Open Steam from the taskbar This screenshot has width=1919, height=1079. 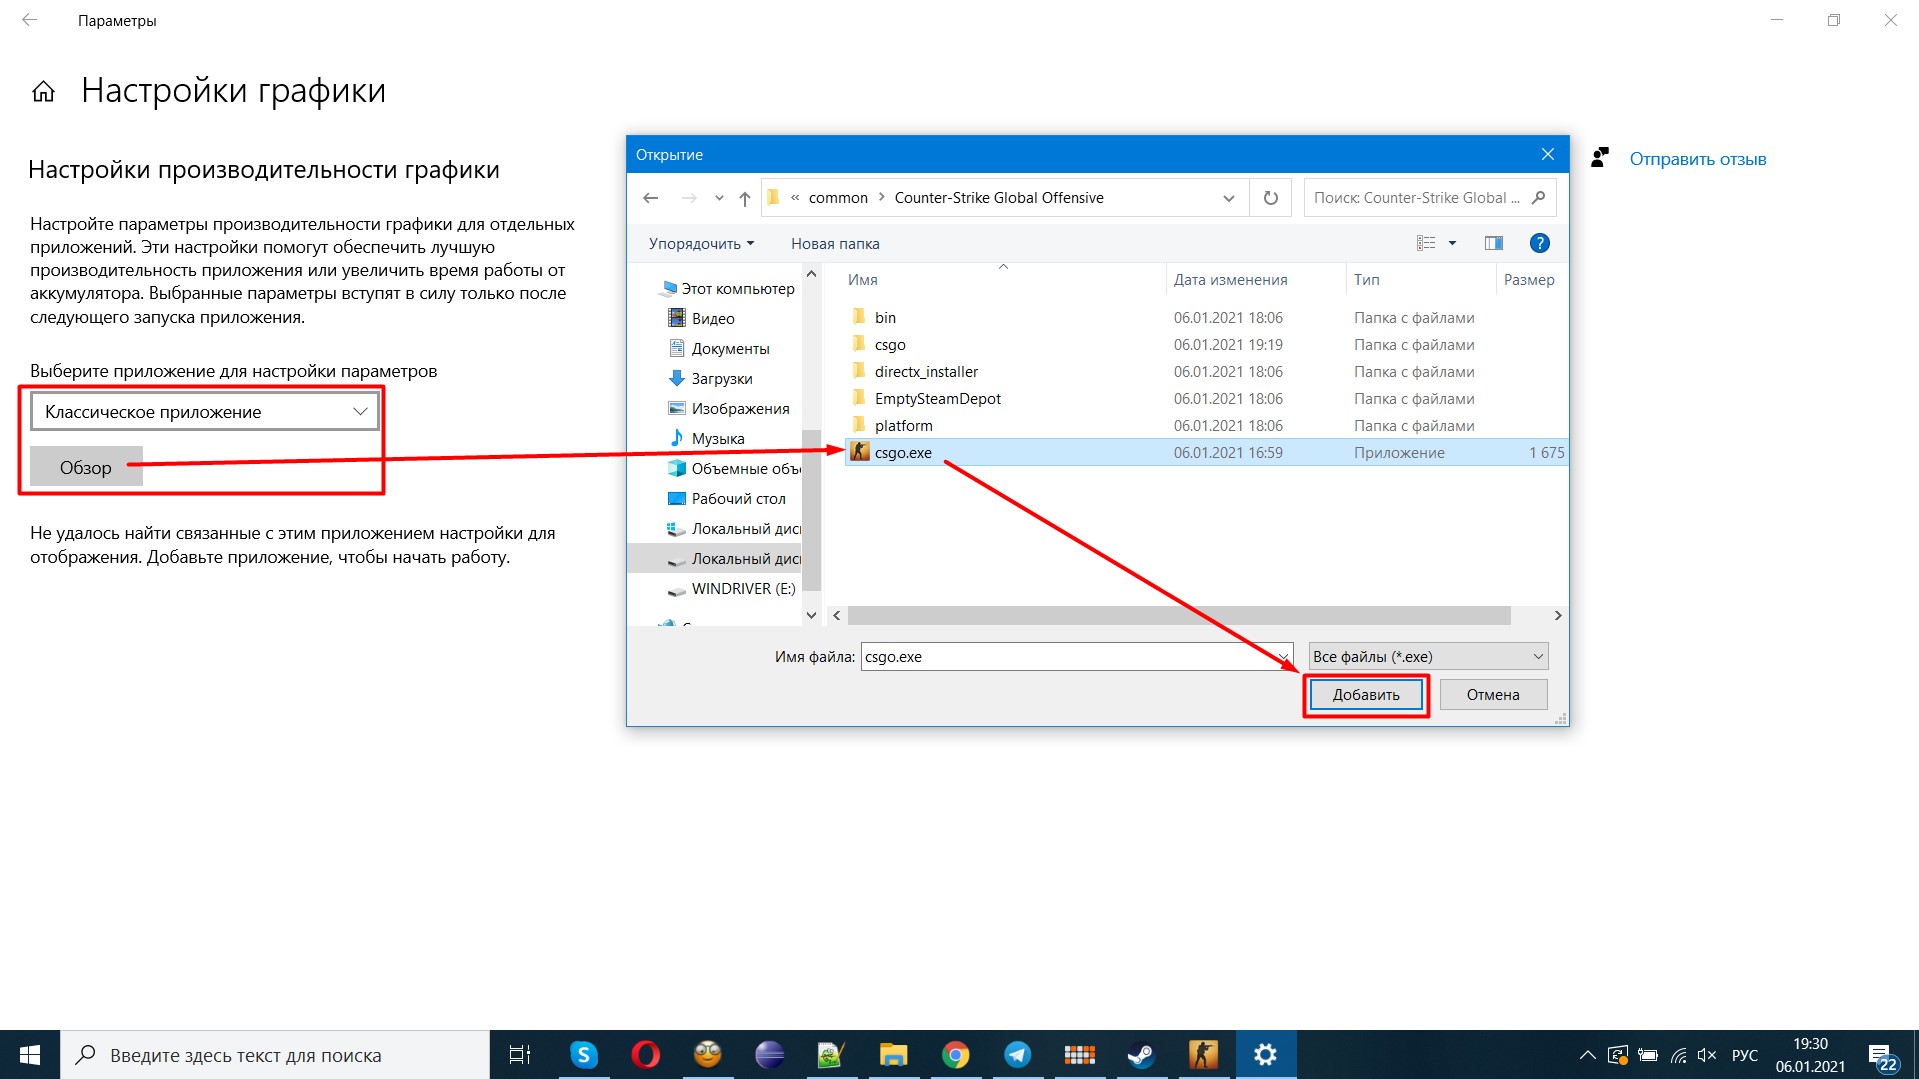pos(1141,1055)
